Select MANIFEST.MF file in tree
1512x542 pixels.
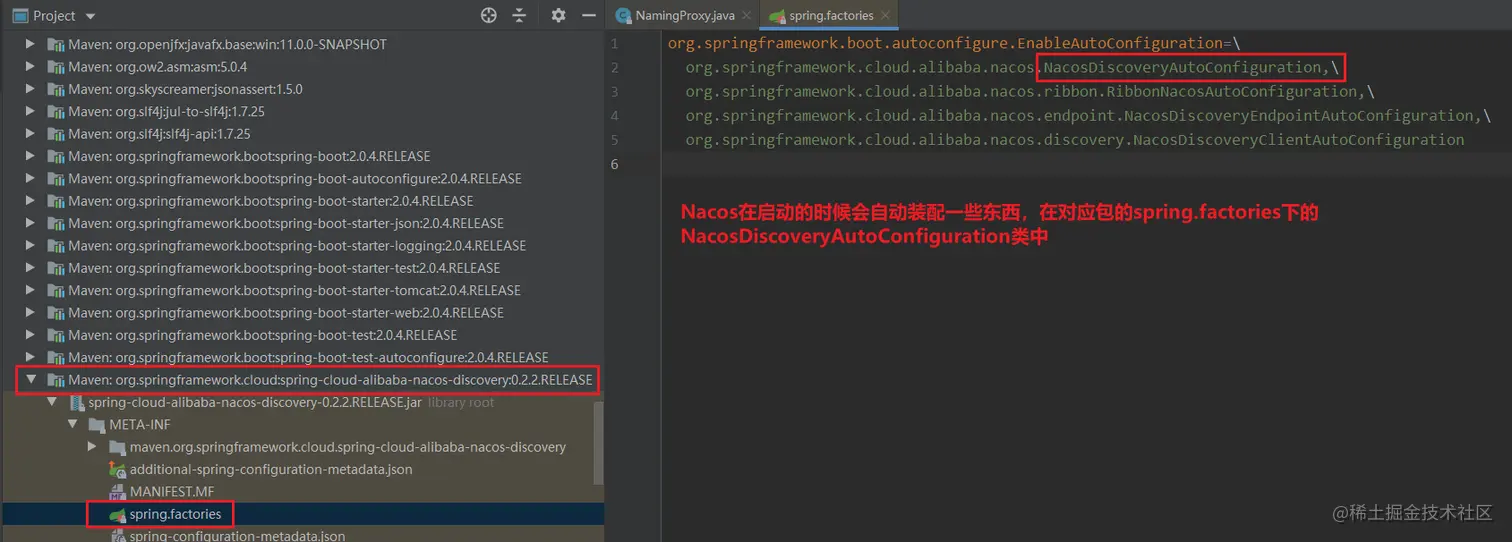172,492
